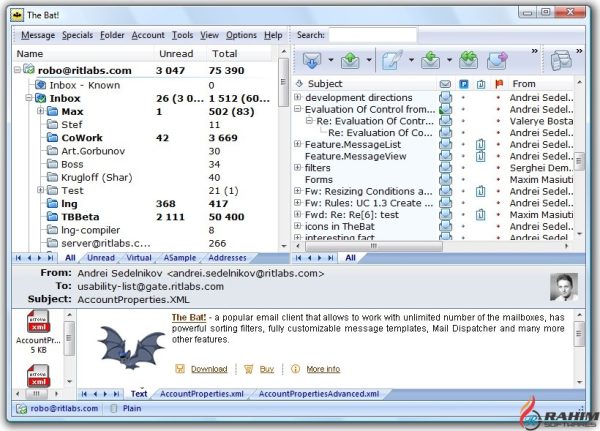Viewport: 600px width, 431px height.
Task: Collapse the Inbox folder node
Action: click(x=29, y=98)
